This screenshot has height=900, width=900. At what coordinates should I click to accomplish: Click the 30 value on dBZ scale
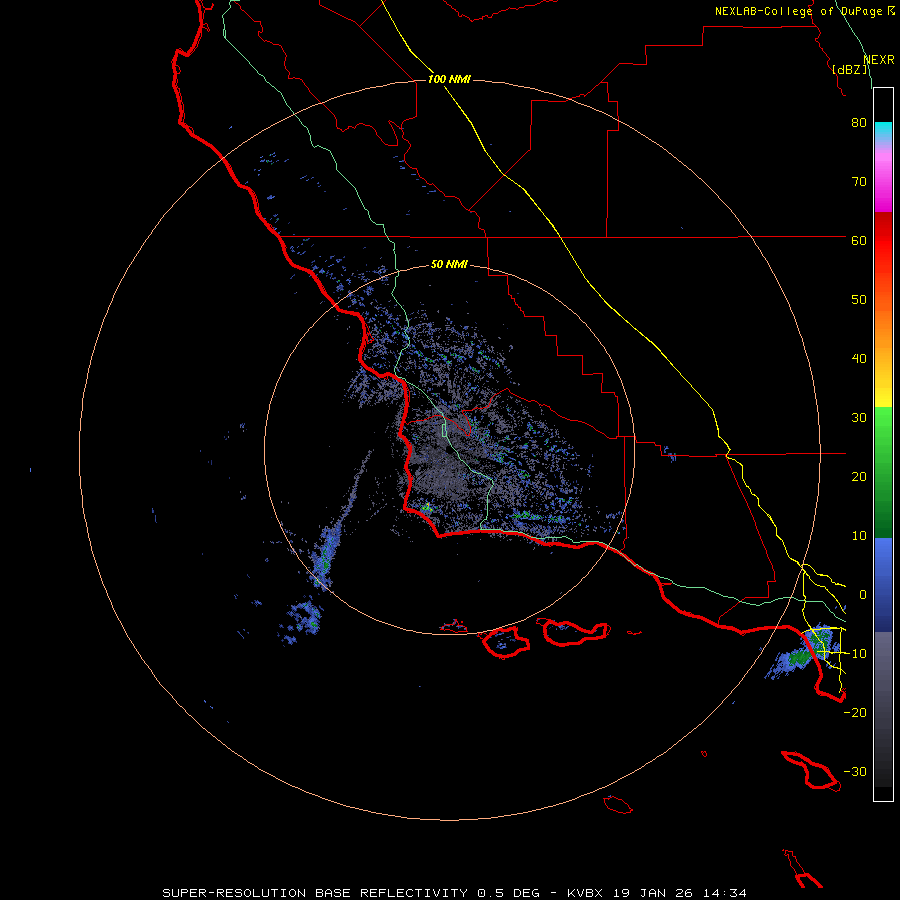coord(859,418)
